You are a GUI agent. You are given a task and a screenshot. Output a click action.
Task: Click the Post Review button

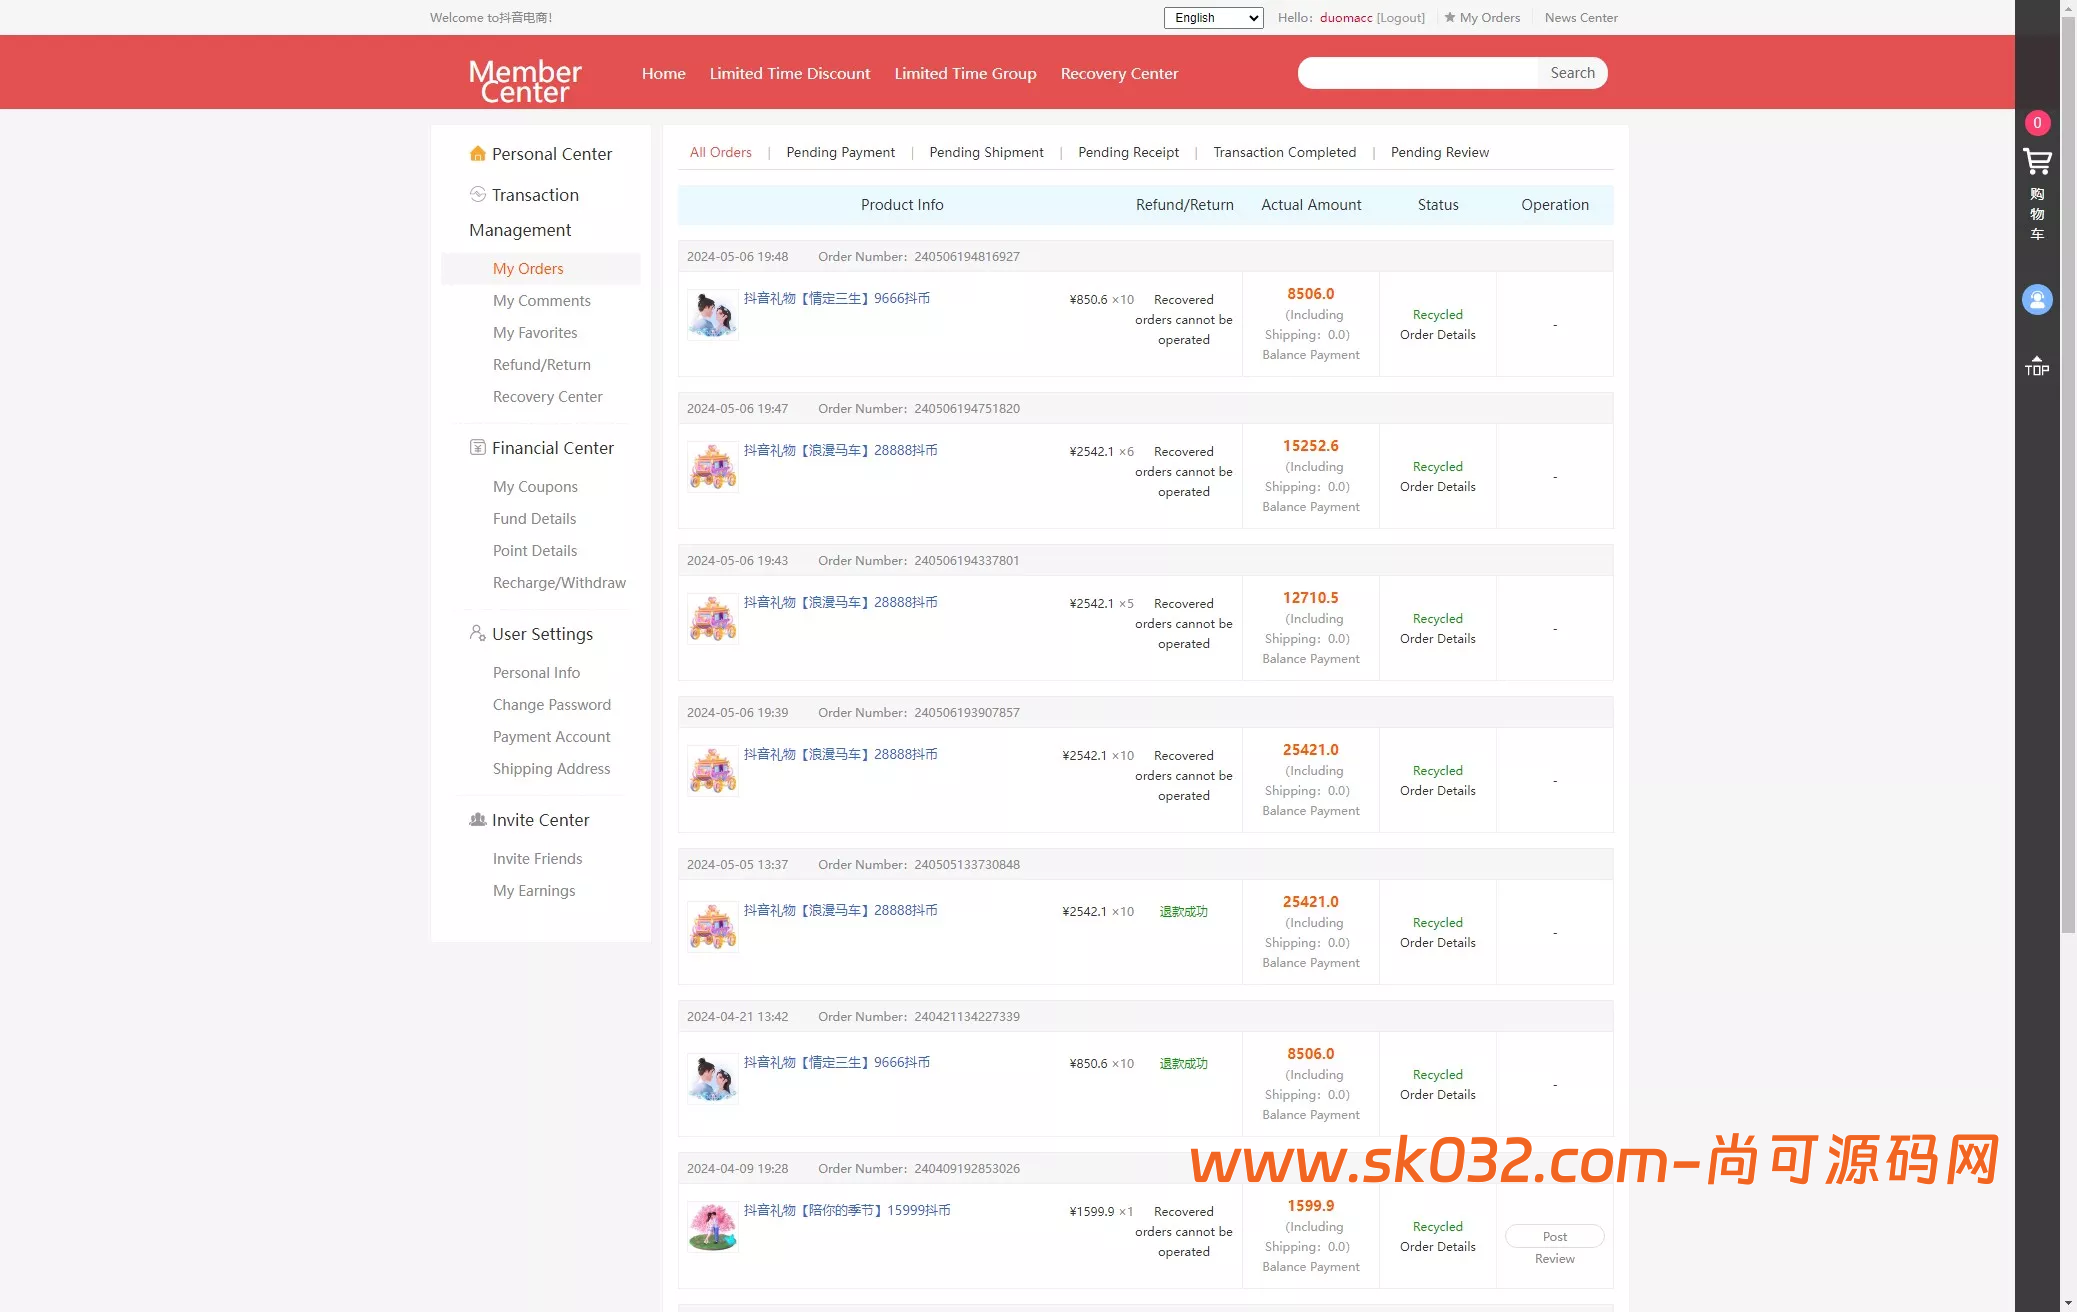(x=1554, y=1237)
